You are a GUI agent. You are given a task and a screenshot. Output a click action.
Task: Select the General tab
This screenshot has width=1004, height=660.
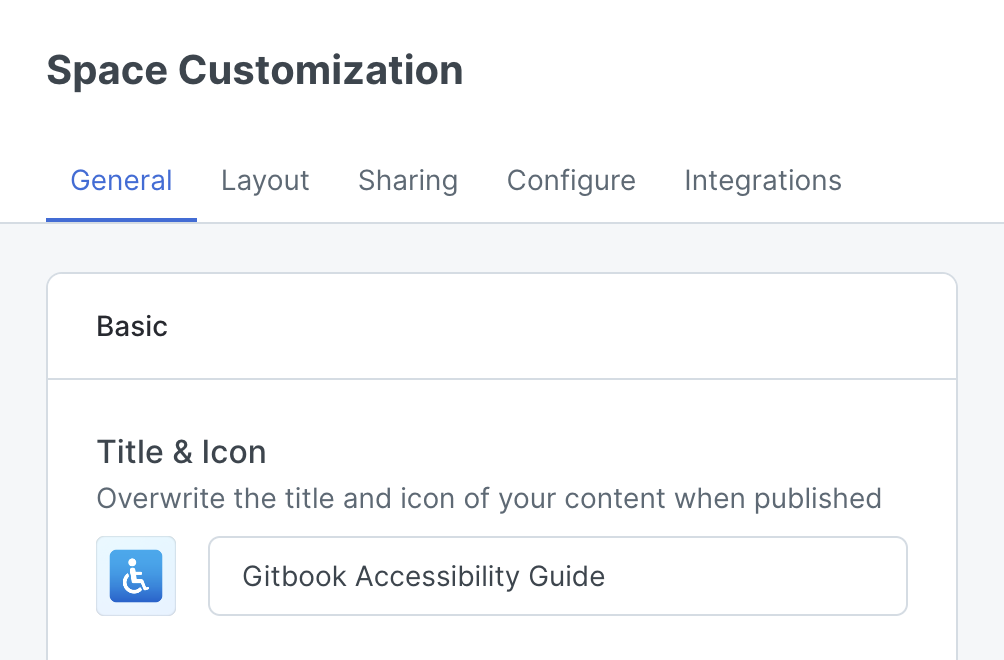pyautogui.click(x=121, y=181)
